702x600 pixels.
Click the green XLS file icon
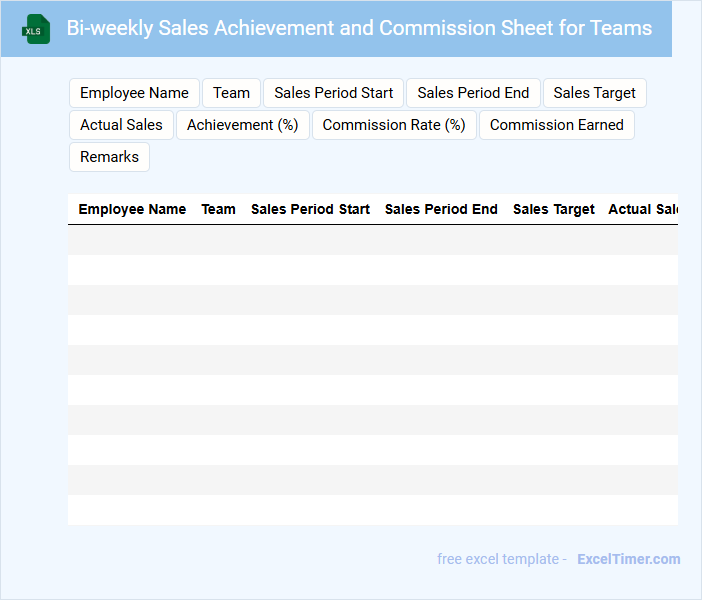coord(37,29)
